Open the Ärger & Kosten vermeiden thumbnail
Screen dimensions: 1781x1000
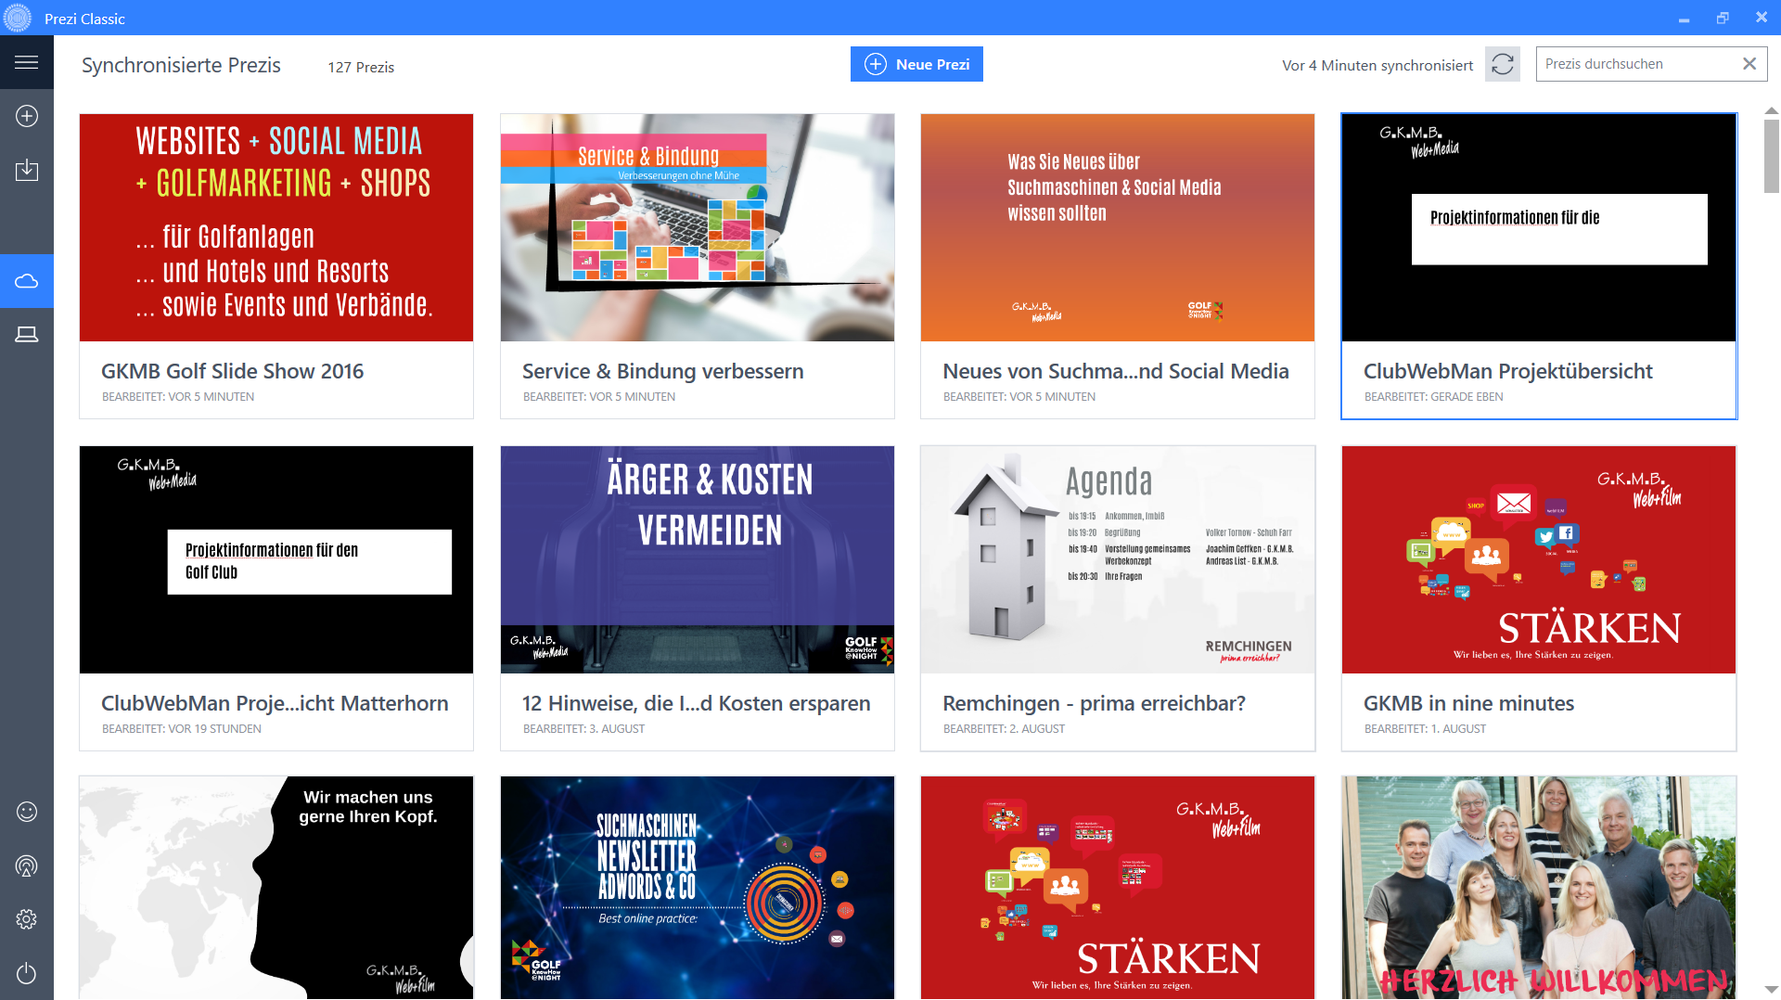(x=697, y=559)
